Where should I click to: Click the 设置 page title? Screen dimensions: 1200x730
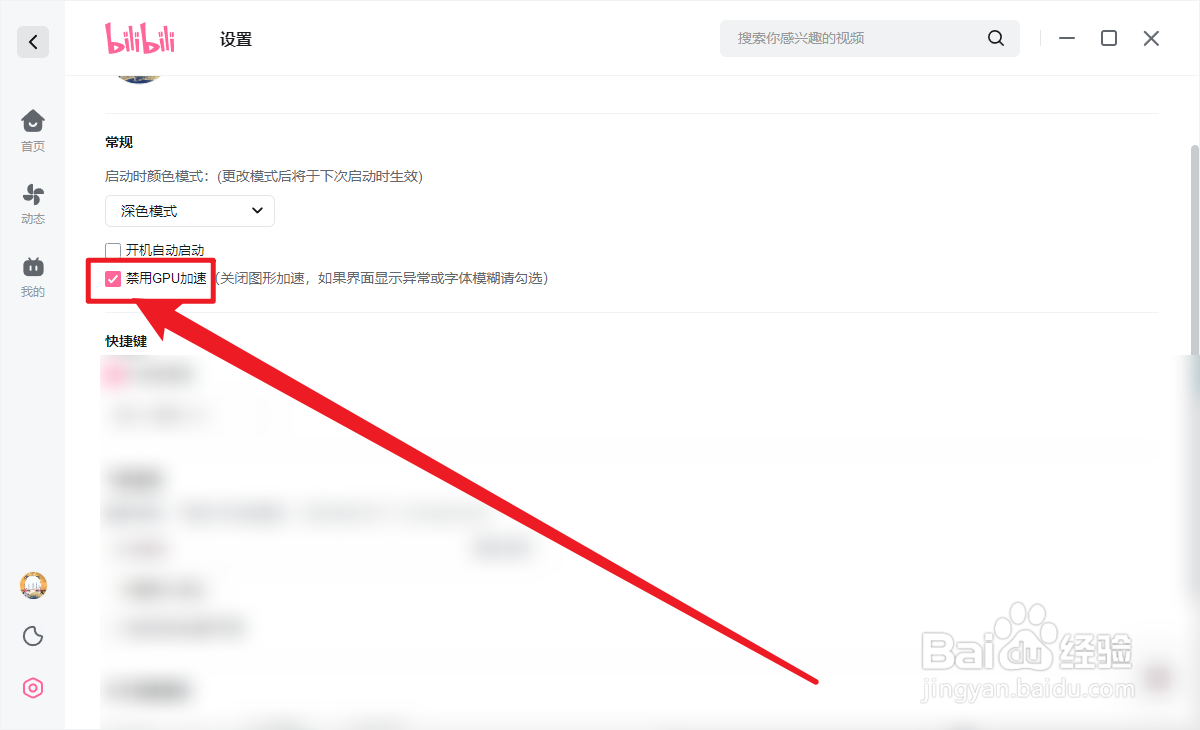(236, 40)
